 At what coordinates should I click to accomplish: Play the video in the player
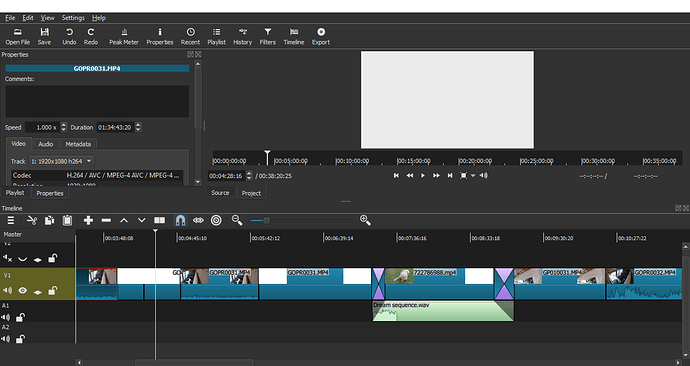pos(423,176)
